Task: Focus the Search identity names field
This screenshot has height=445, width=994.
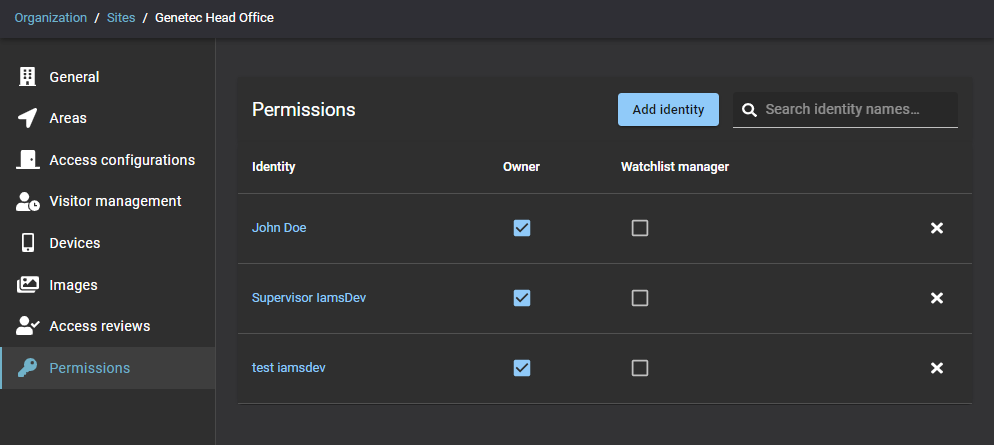Action: click(x=857, y=110)
